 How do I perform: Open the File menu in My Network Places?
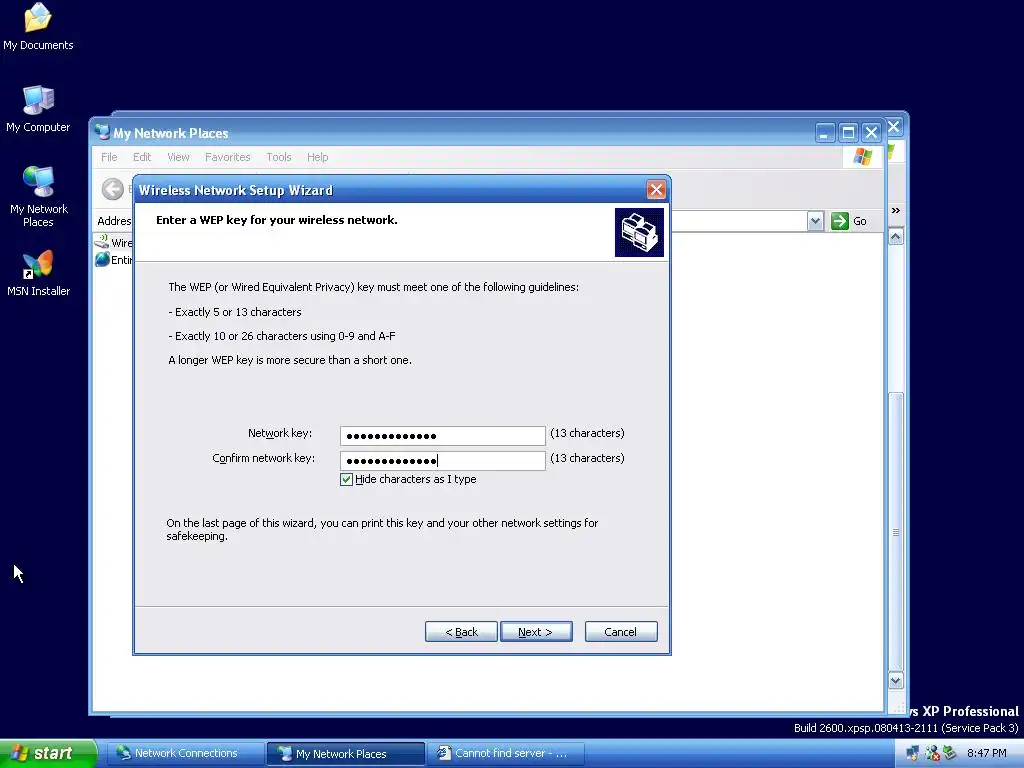pyautogui.click(x=109, y=157)
